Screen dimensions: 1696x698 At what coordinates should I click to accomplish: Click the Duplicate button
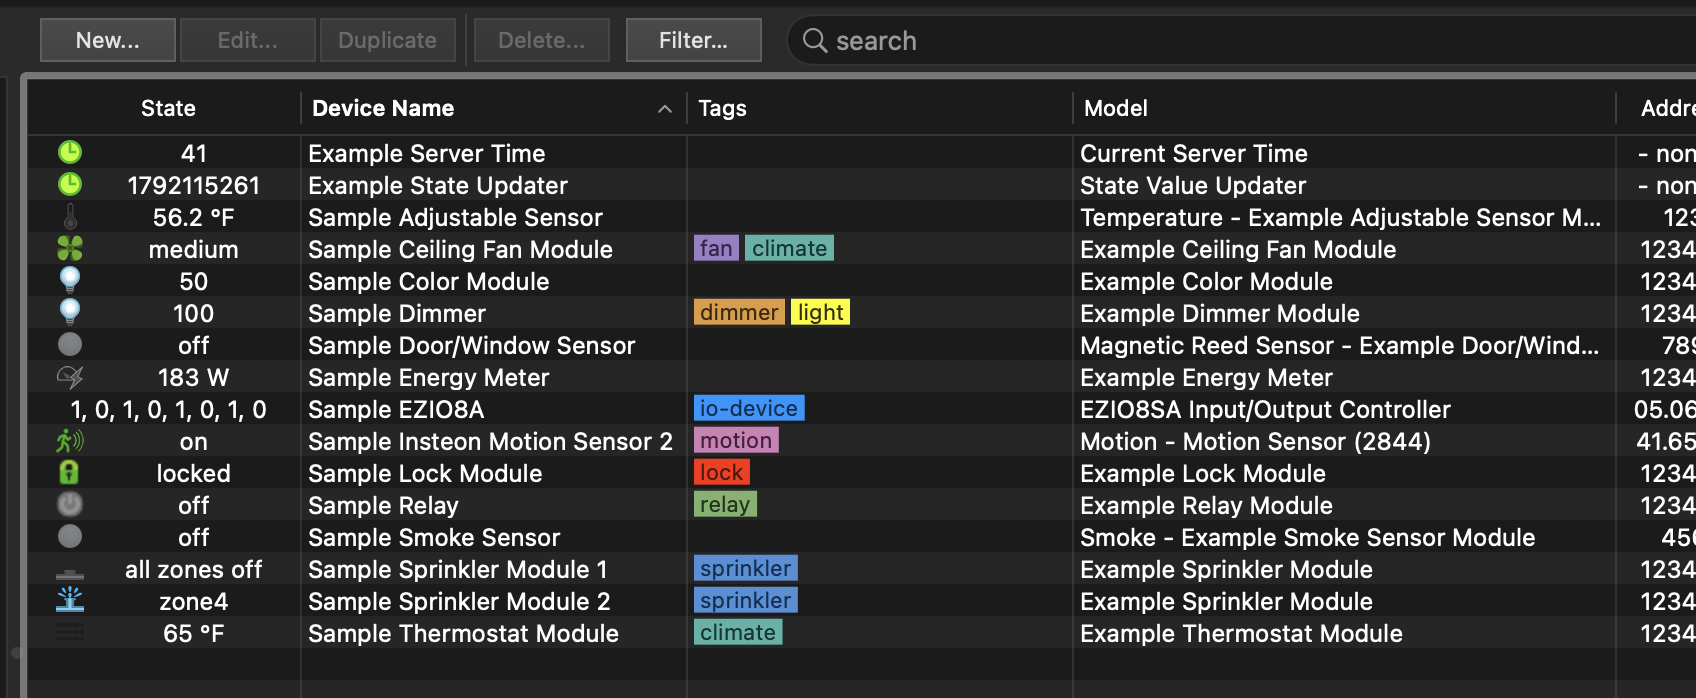coord(388,40)
